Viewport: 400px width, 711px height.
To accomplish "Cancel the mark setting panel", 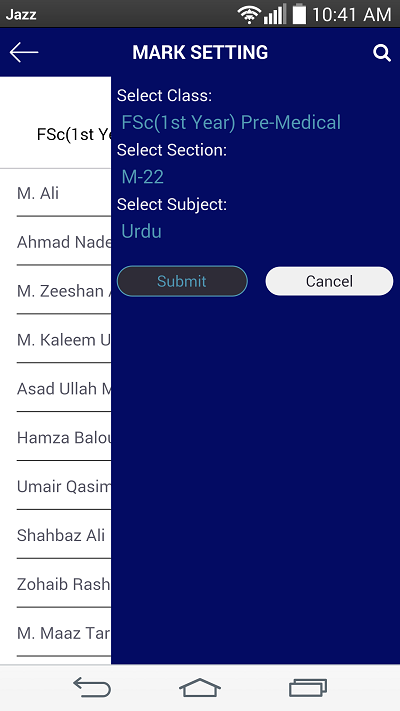I will pyautogui.click(x=329, y=281).
